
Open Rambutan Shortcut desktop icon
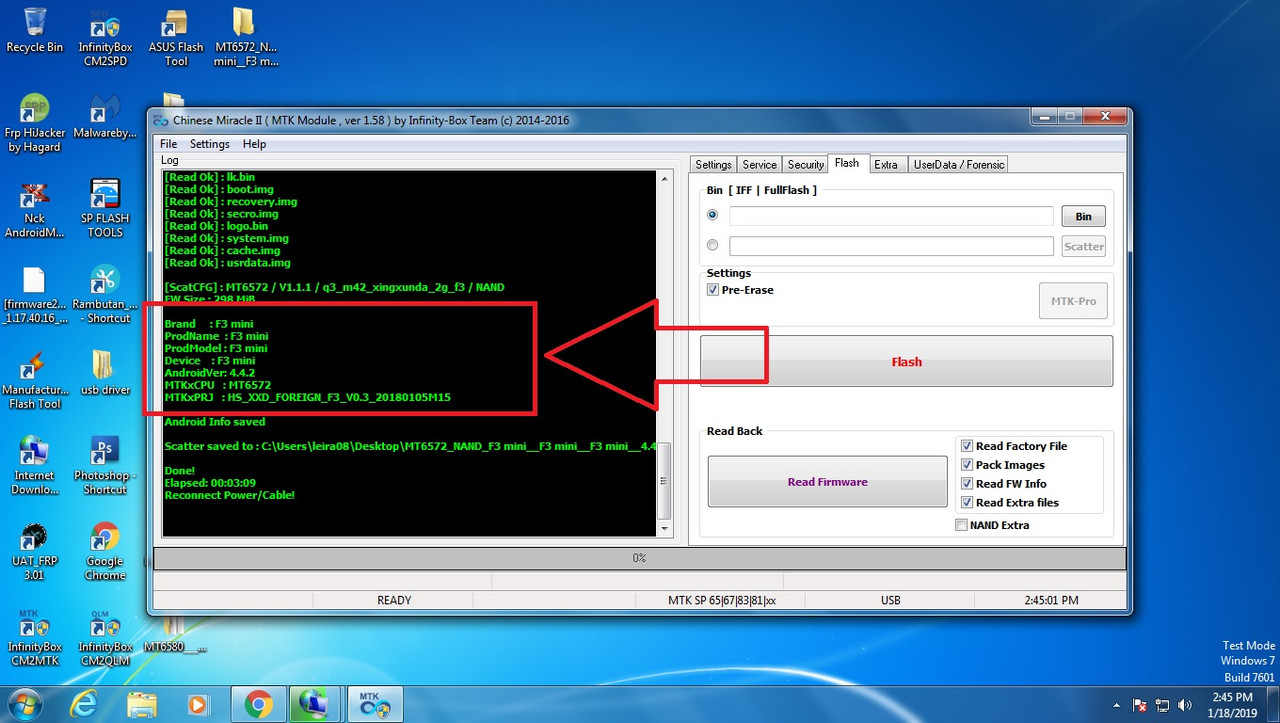(x=105, y=295)
